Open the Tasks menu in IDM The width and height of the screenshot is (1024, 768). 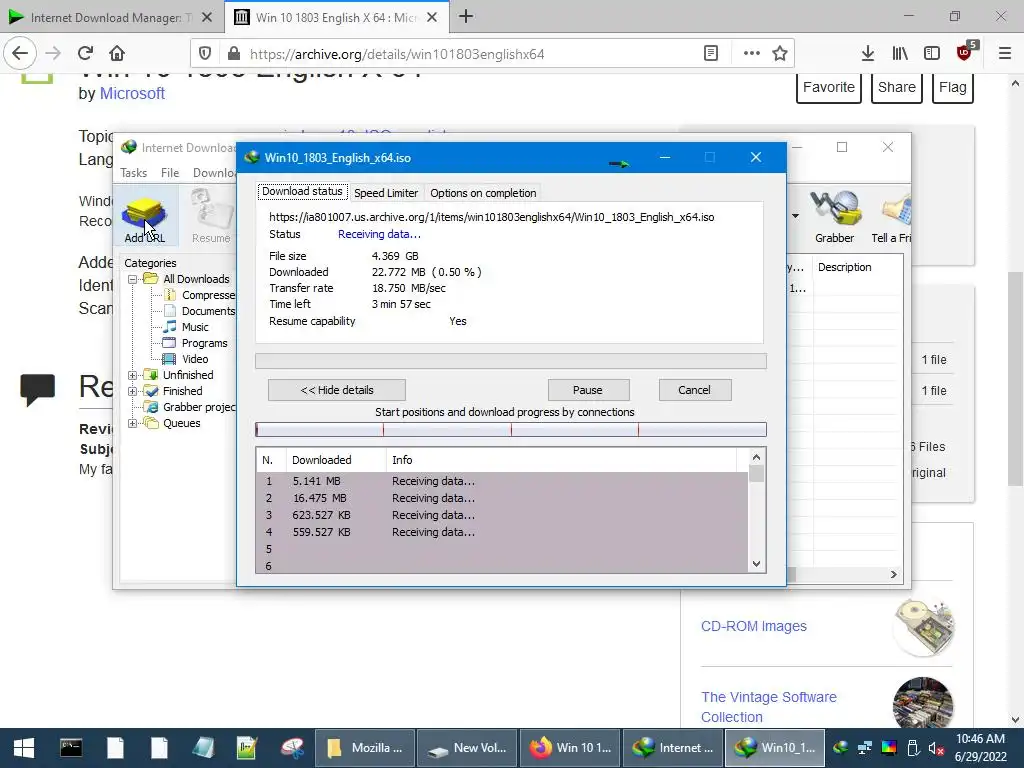click(x=133, y=172)
